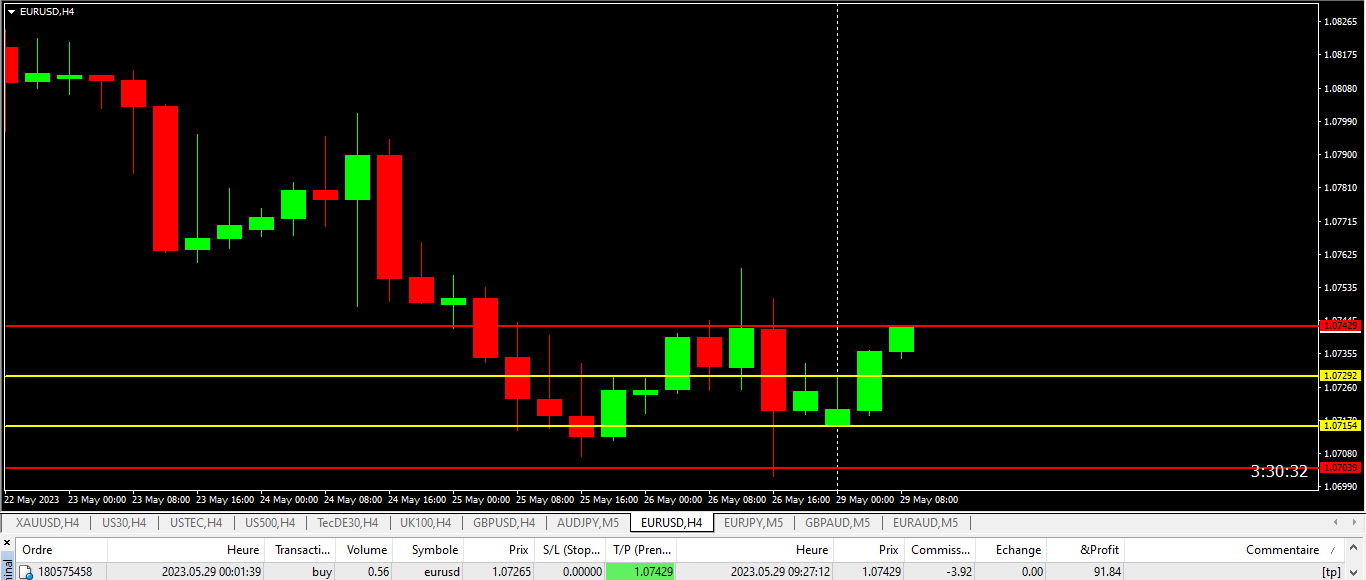
Task: Open the USTEC,H4 chart tab
Action: 196,522
